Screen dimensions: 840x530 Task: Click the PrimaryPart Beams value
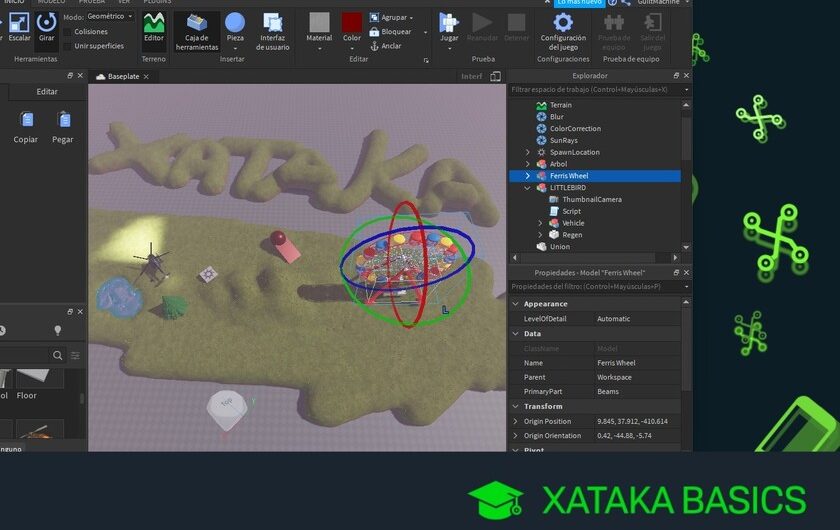[636, 391]
